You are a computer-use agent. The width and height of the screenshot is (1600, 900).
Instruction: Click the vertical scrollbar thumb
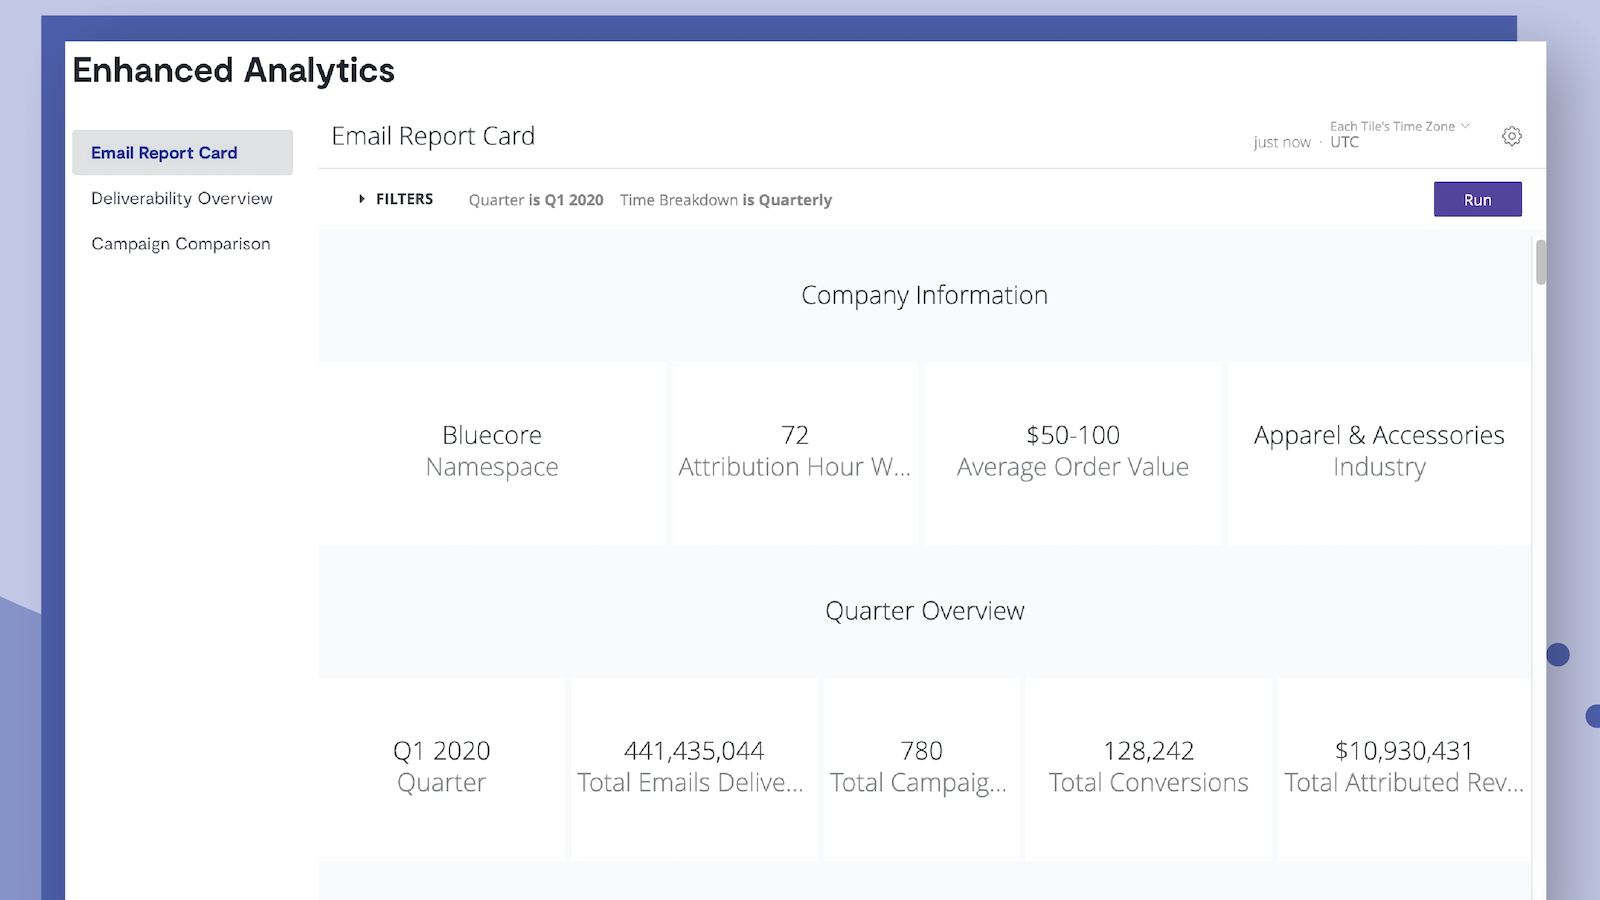[x=1540, y=262]
